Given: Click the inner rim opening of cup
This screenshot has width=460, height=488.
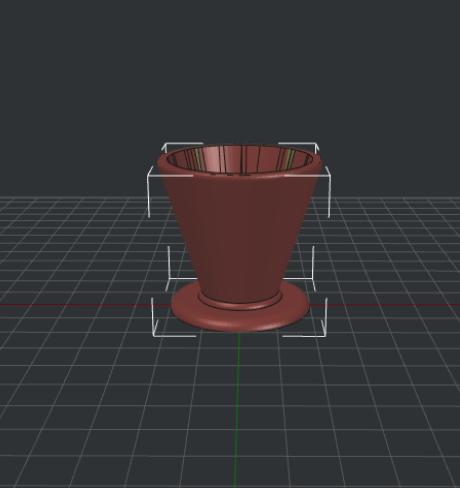Looking at the screenshot, I should click(239, 160).
